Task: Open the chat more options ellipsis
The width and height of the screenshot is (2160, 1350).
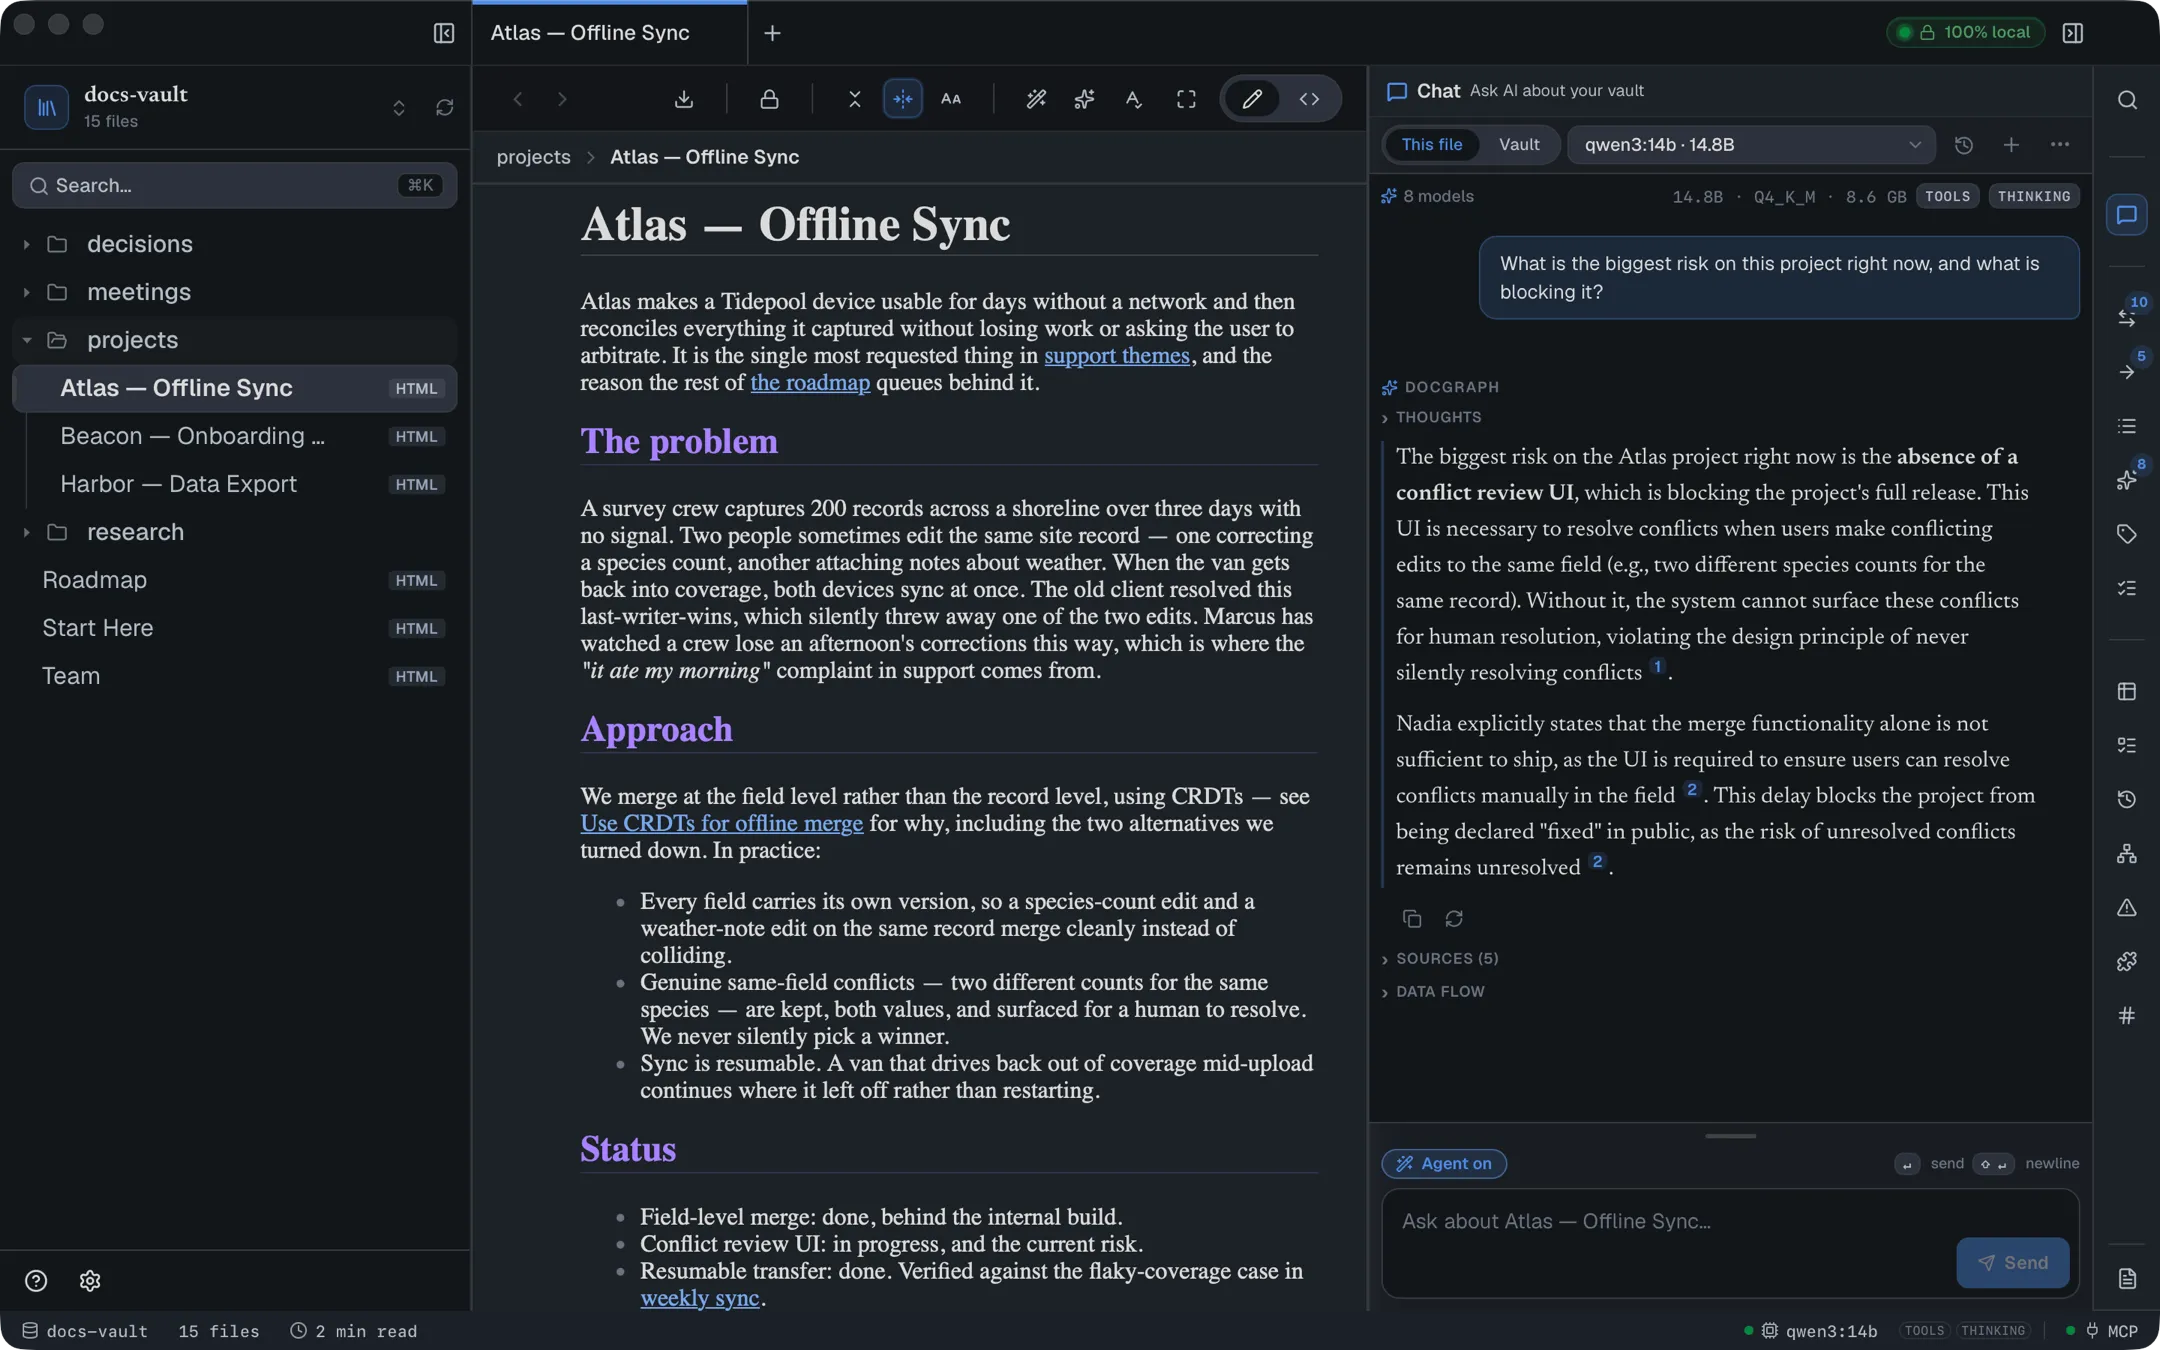Action: point(2060,145)
